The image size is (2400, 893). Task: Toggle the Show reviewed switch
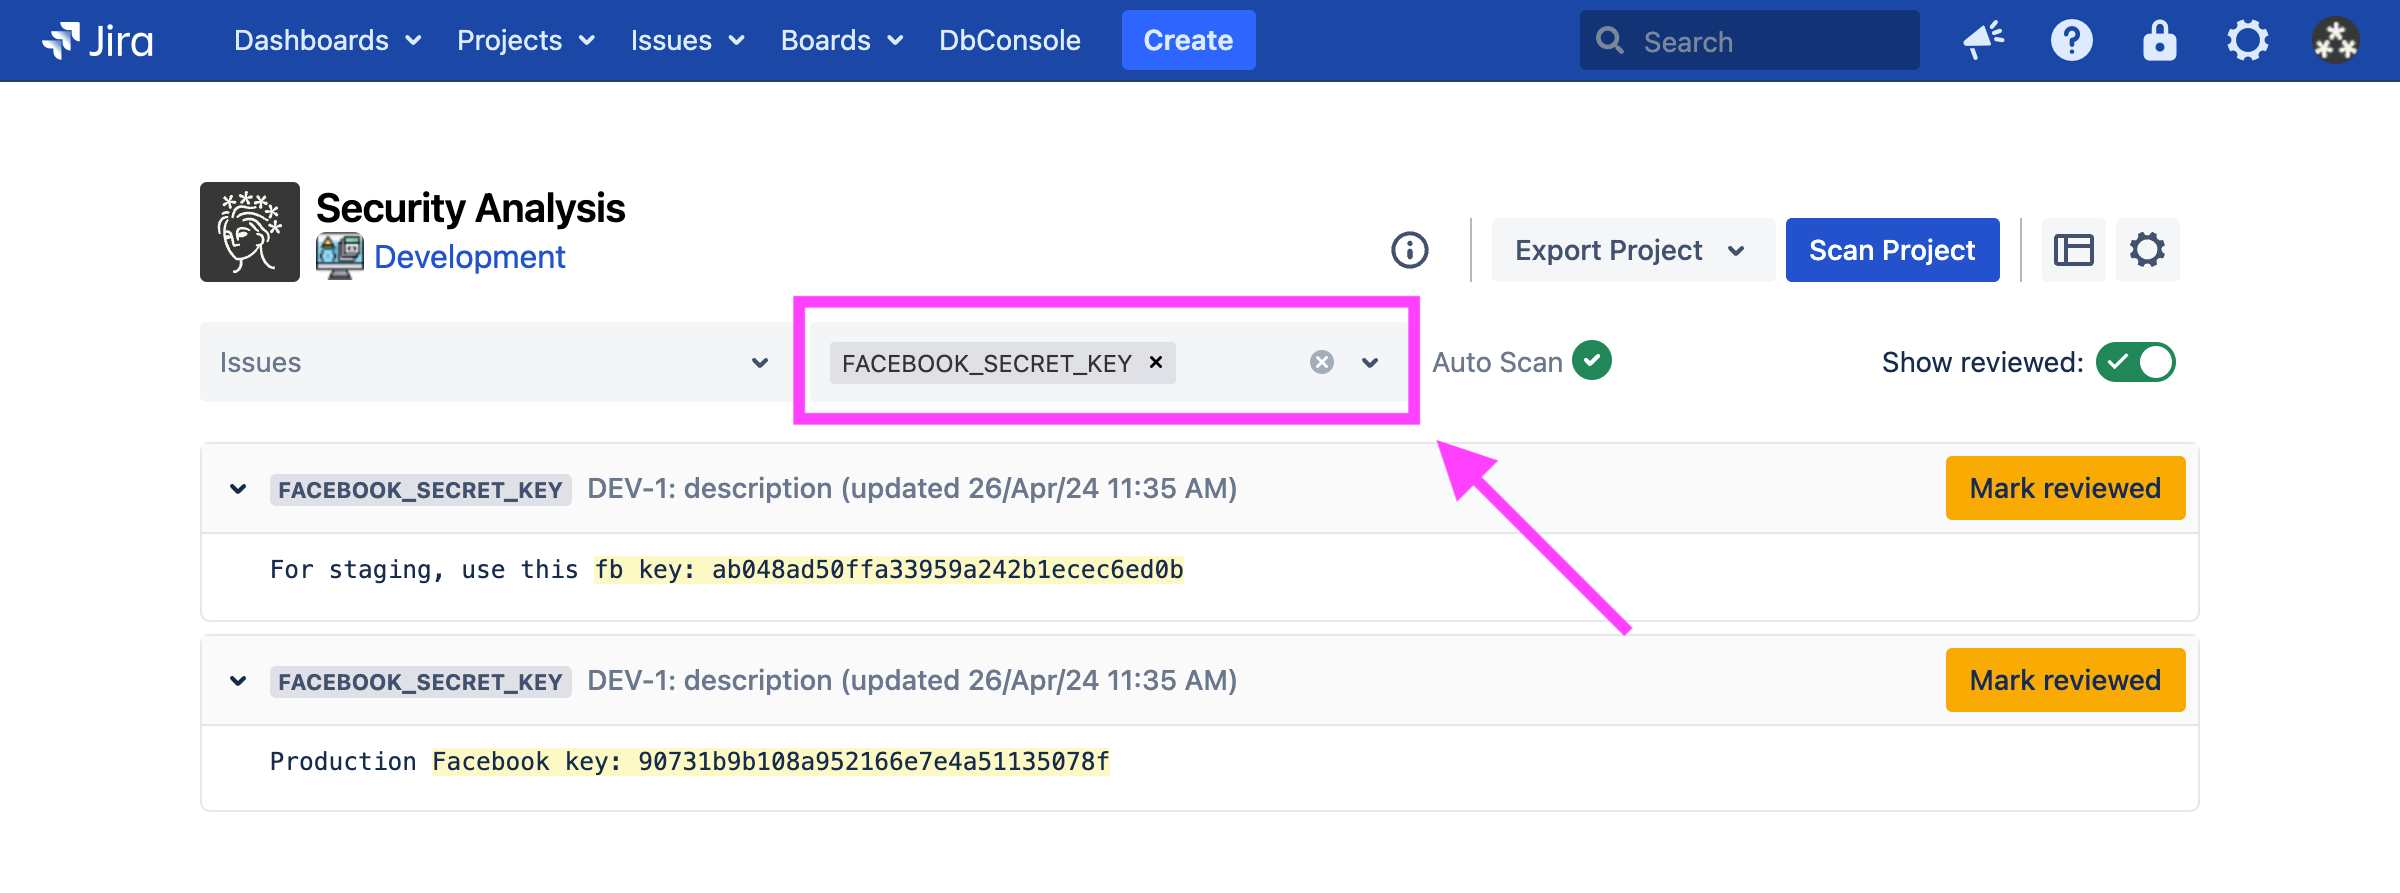click(x=2135, y=362)
